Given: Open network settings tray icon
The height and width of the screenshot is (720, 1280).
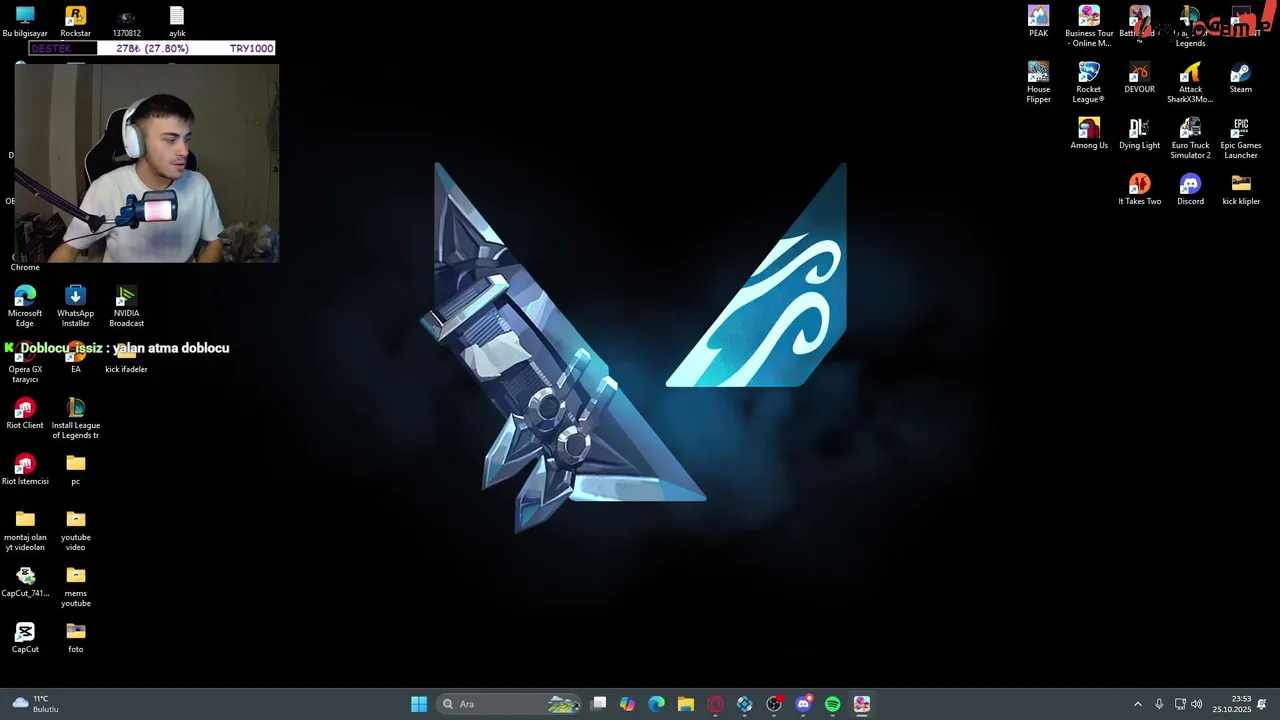Looking at the screenshot, I should pos(1180,704).
